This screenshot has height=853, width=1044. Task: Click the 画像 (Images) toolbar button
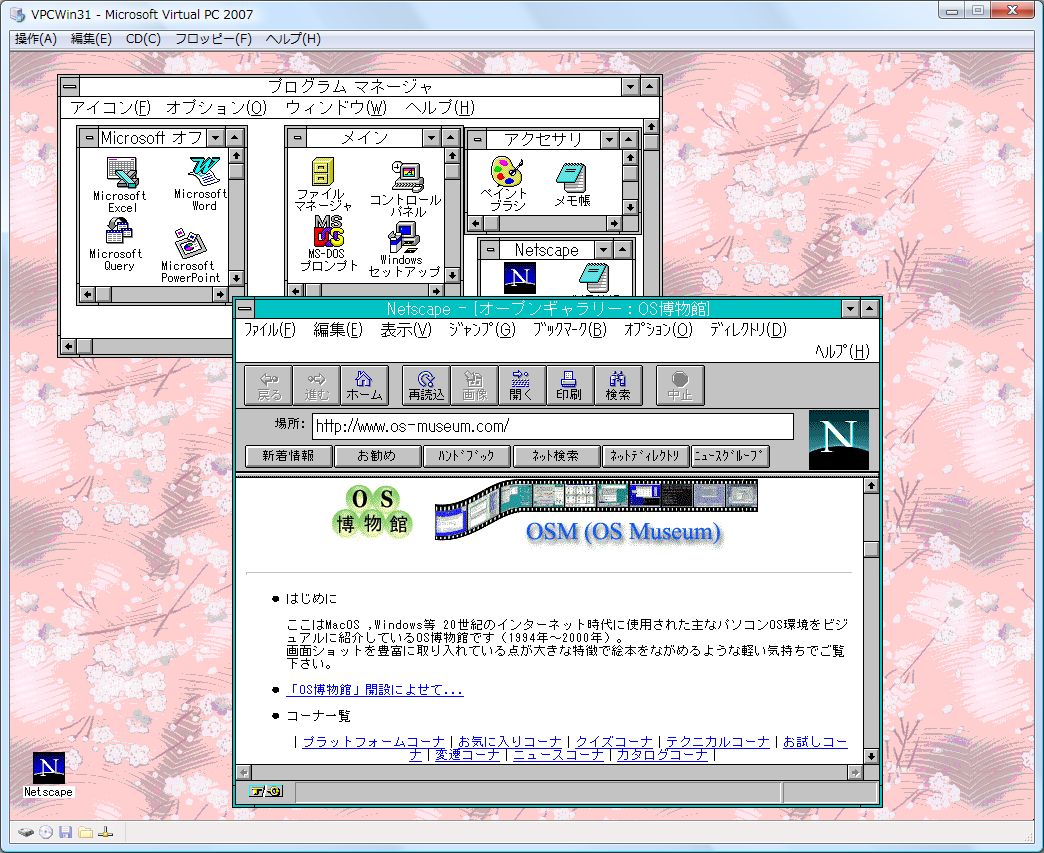(x=474, y=386)
